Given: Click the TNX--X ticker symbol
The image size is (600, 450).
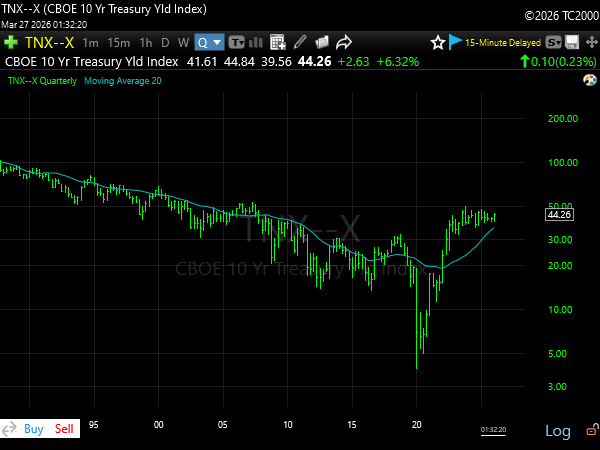Looking at the screenshot, I should coord(49,42).
